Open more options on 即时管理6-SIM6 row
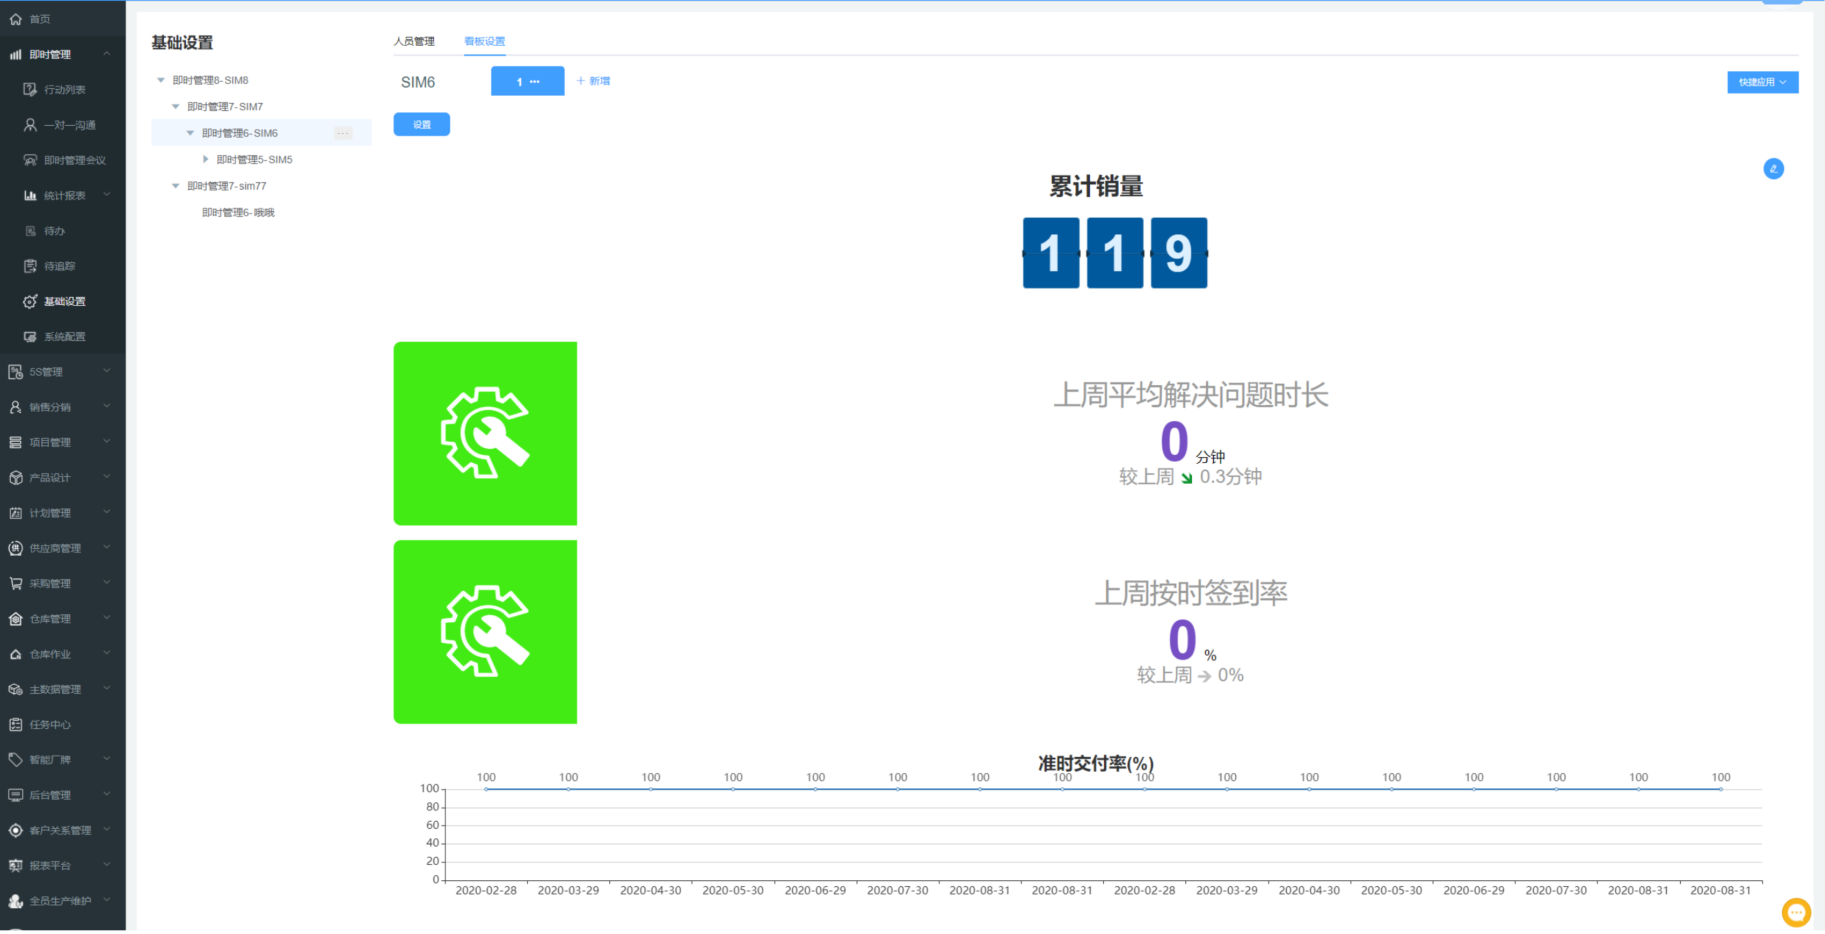 coord(343,133)
